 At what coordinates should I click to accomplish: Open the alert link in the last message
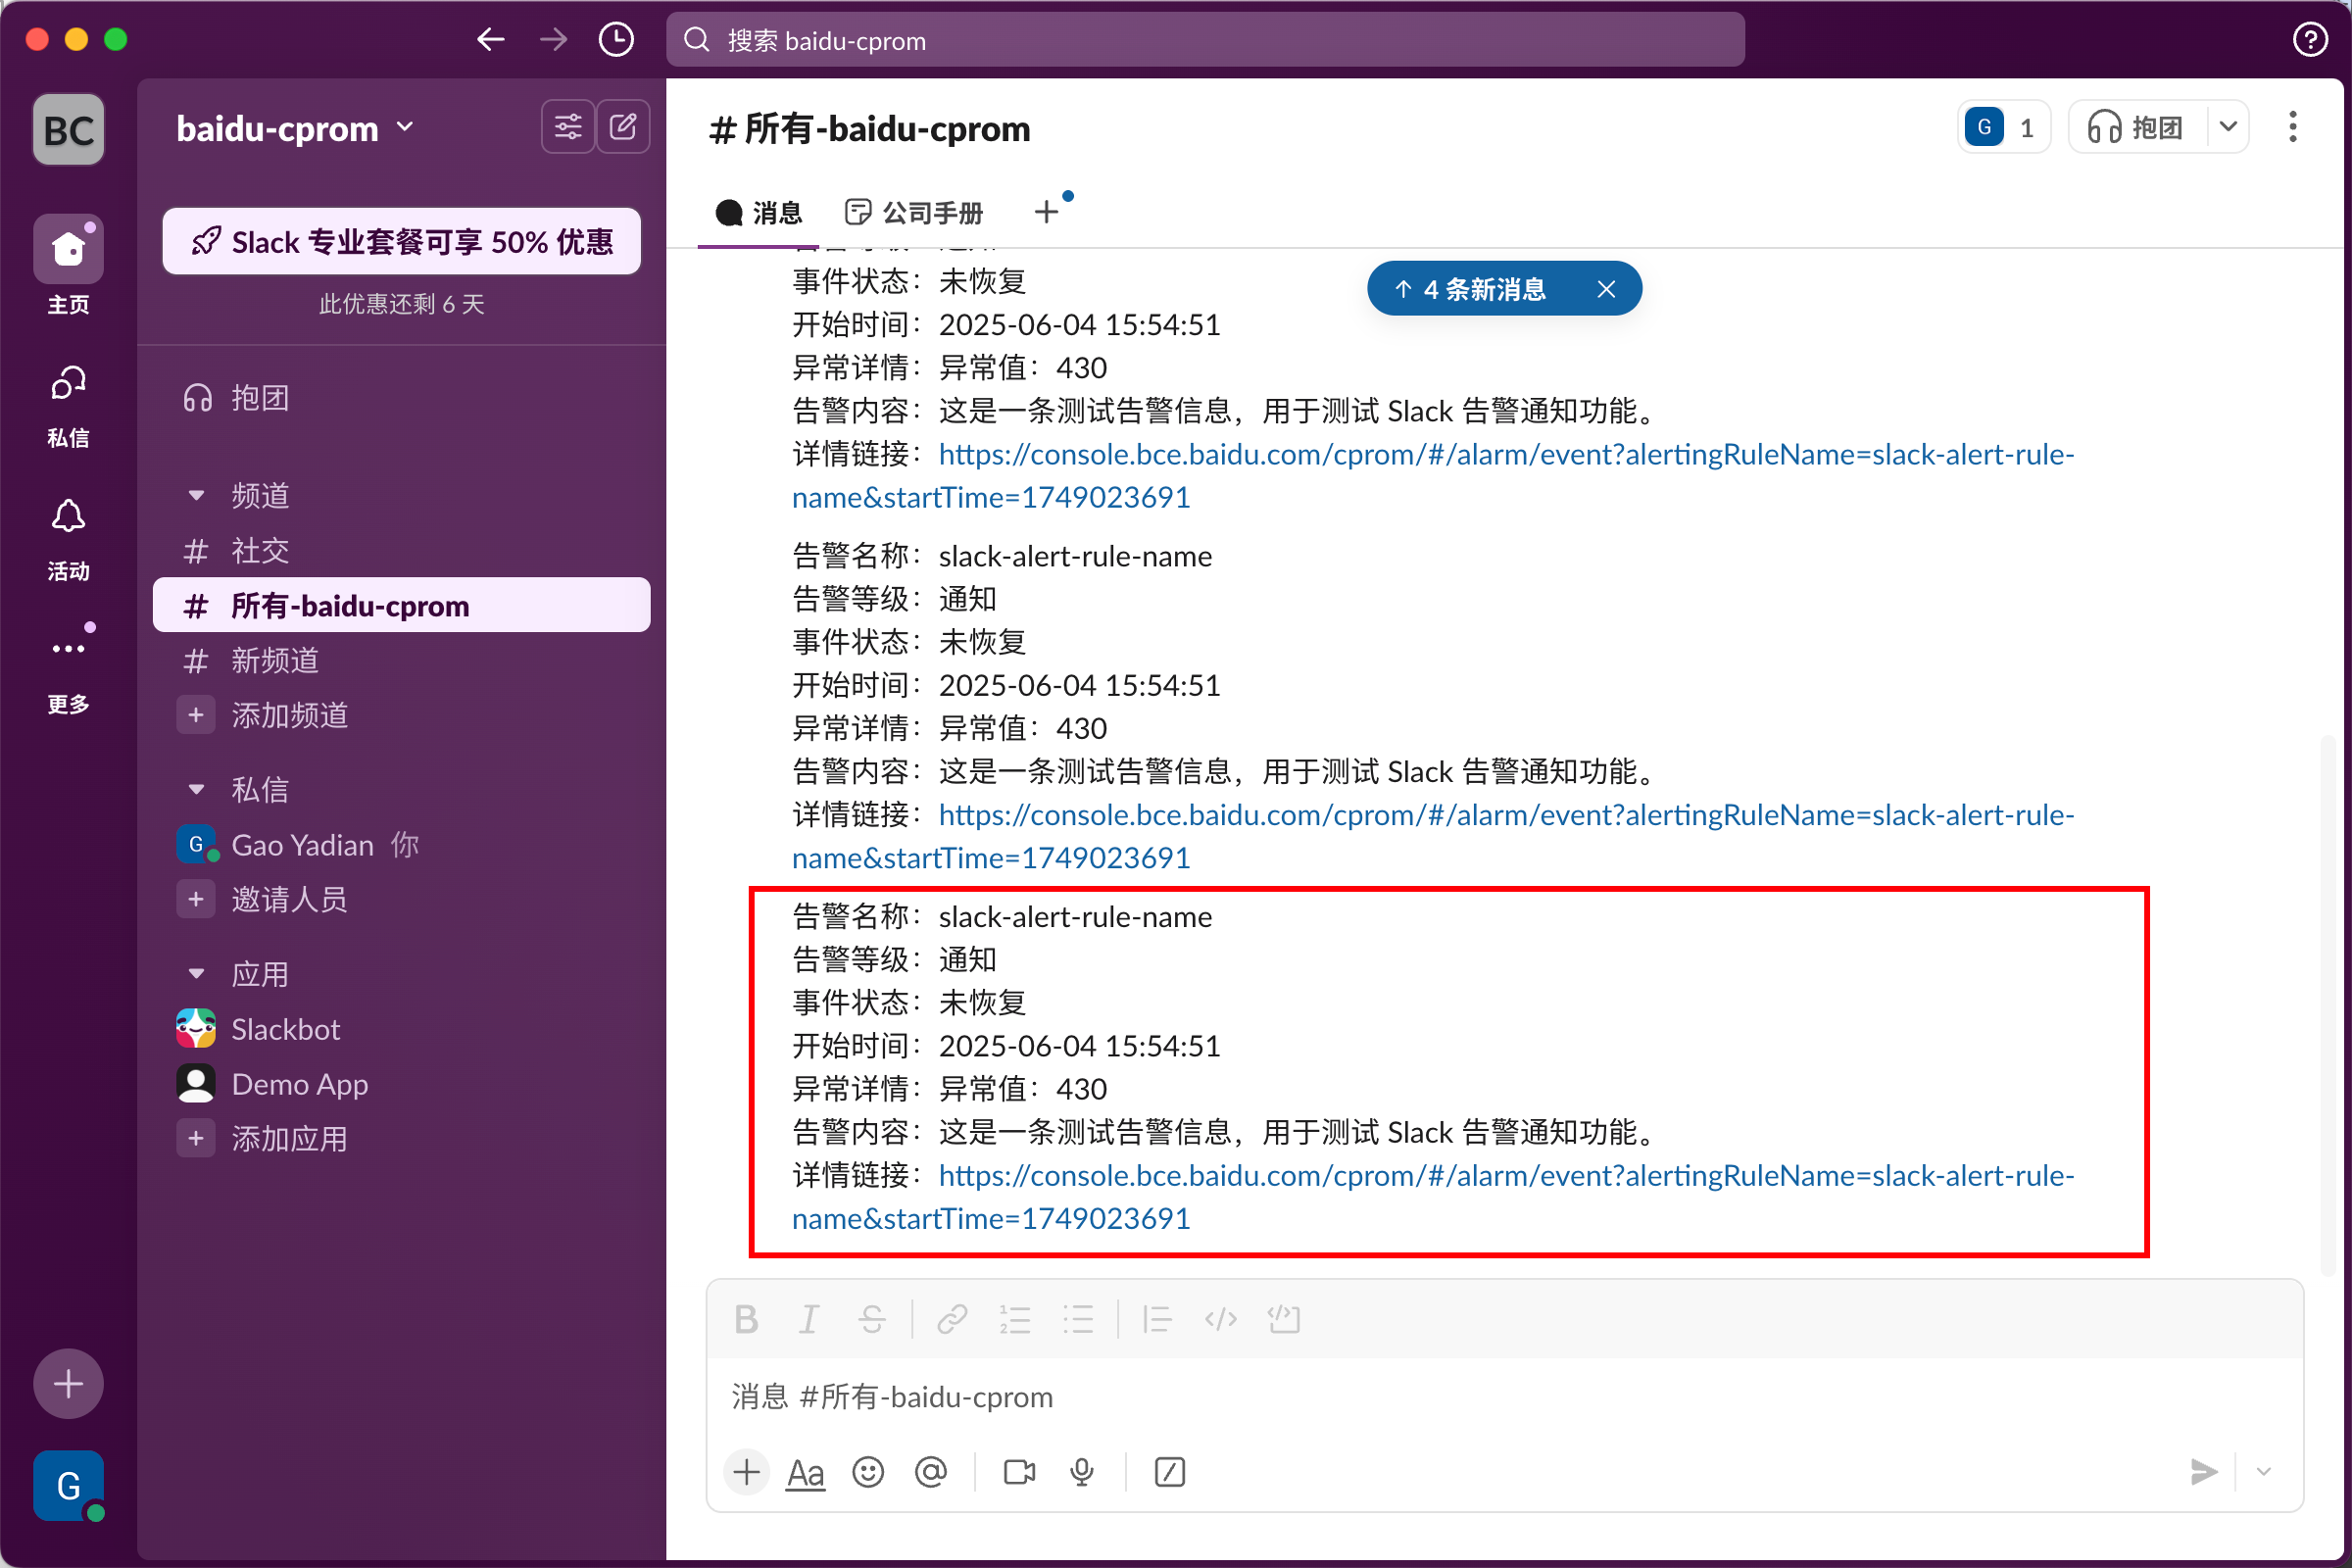pos(1432,1197)
